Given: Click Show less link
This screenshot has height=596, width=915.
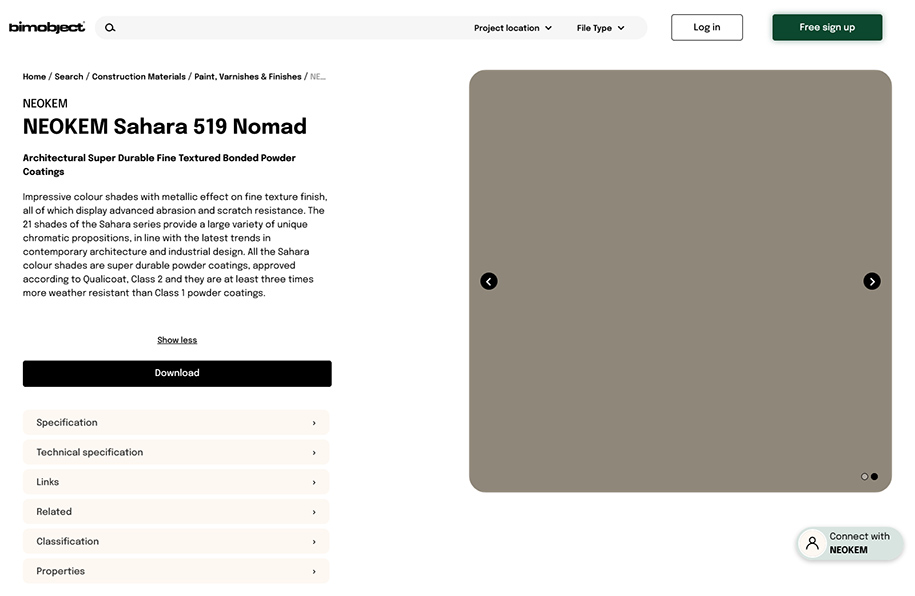Looking at the screenshot, I should tap(177, 340).
